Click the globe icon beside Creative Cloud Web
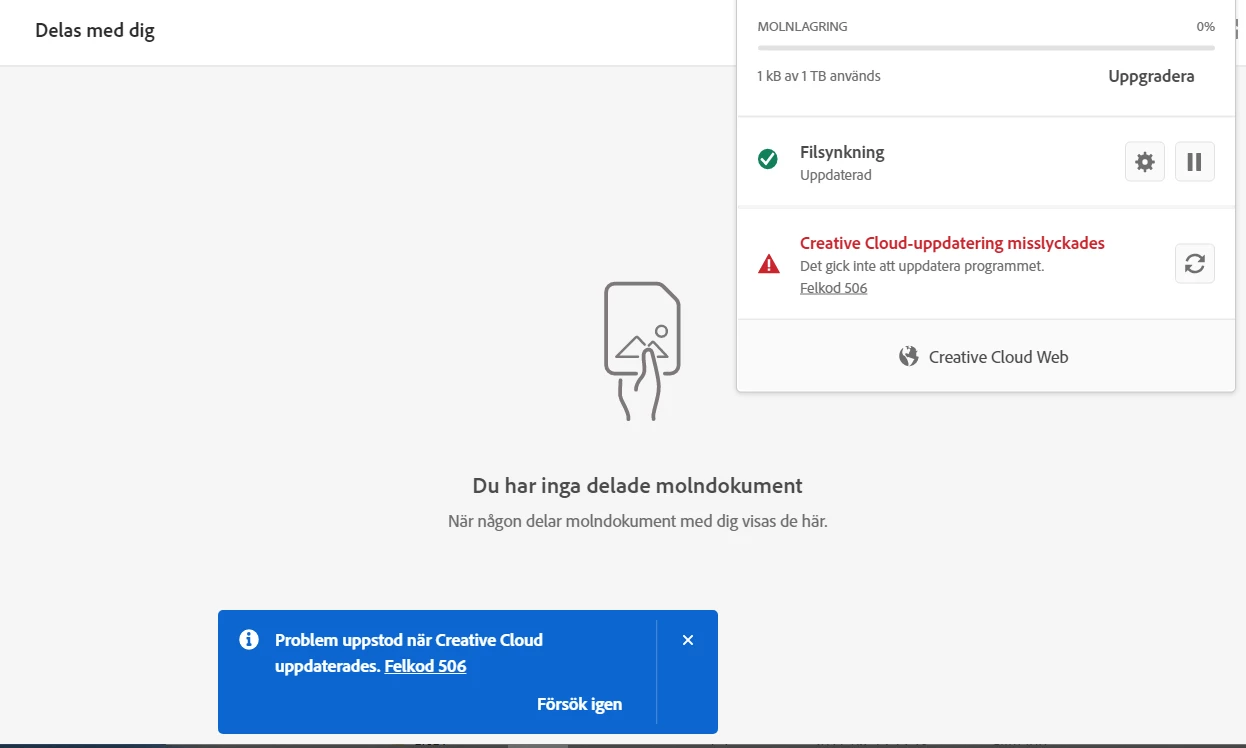Viewport: 1246px width, 748px height. coord(908,357)
